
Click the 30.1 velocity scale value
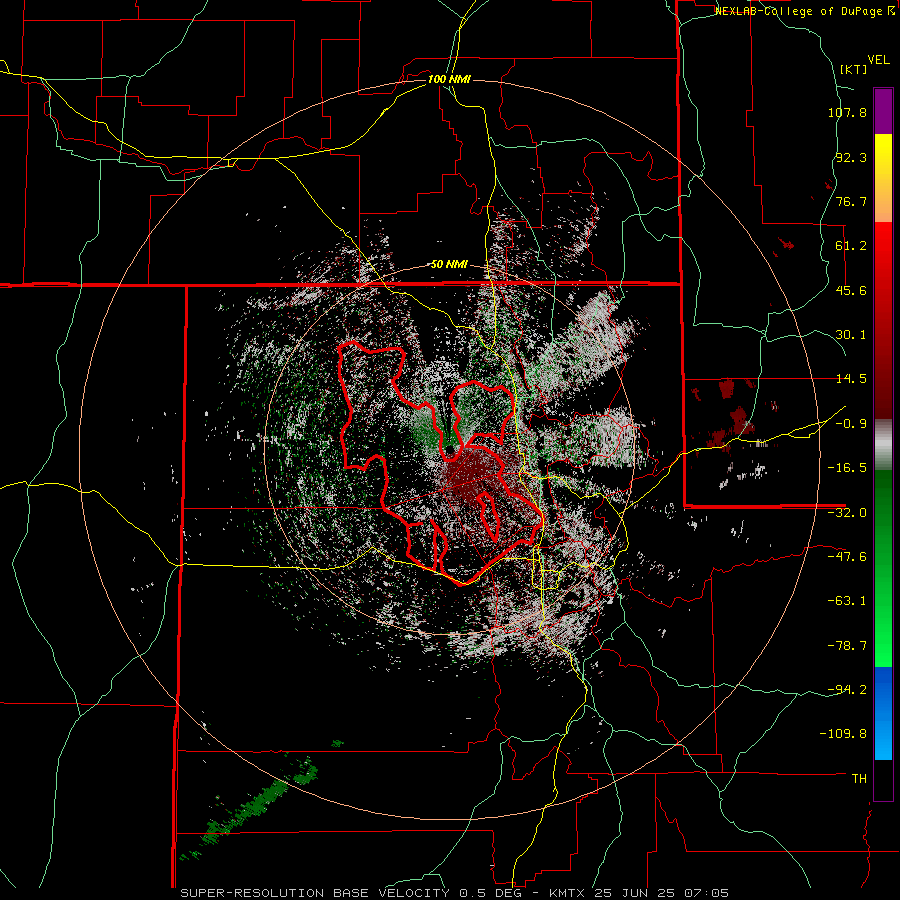coord(851,335)
